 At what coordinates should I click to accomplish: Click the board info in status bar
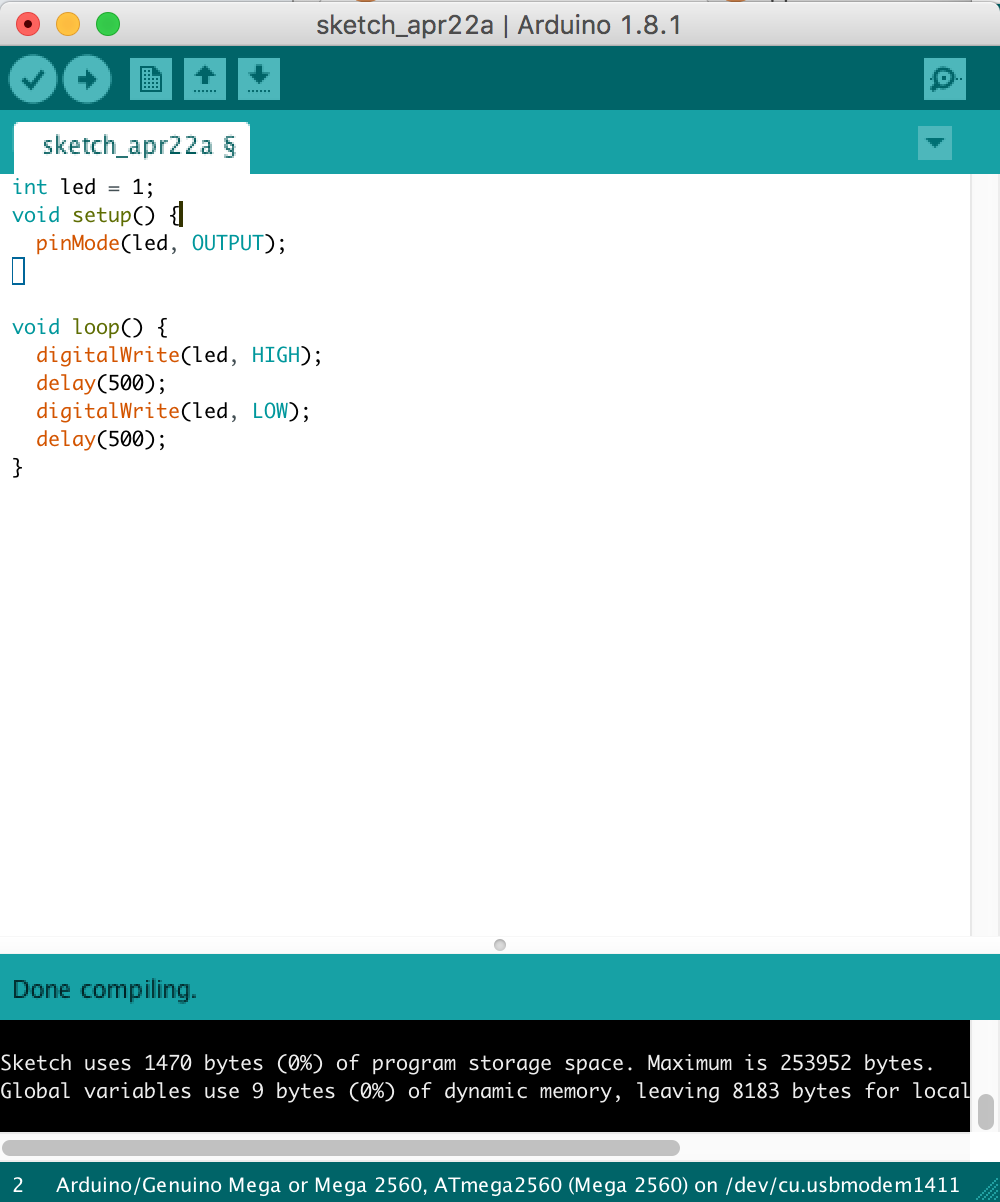tap(508, 1185)
